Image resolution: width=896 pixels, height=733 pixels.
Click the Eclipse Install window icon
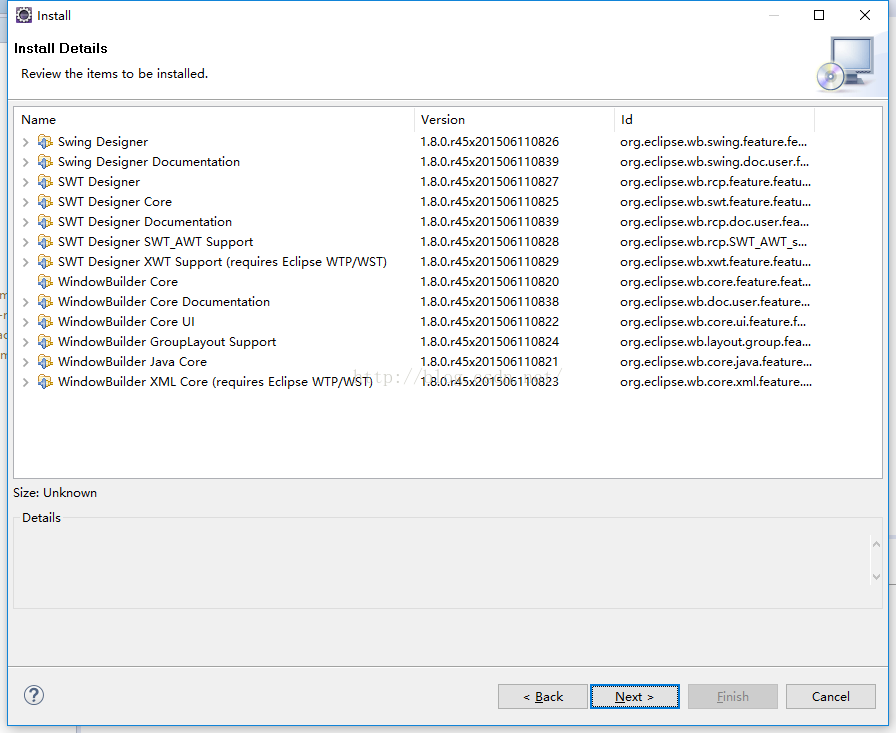24,15
